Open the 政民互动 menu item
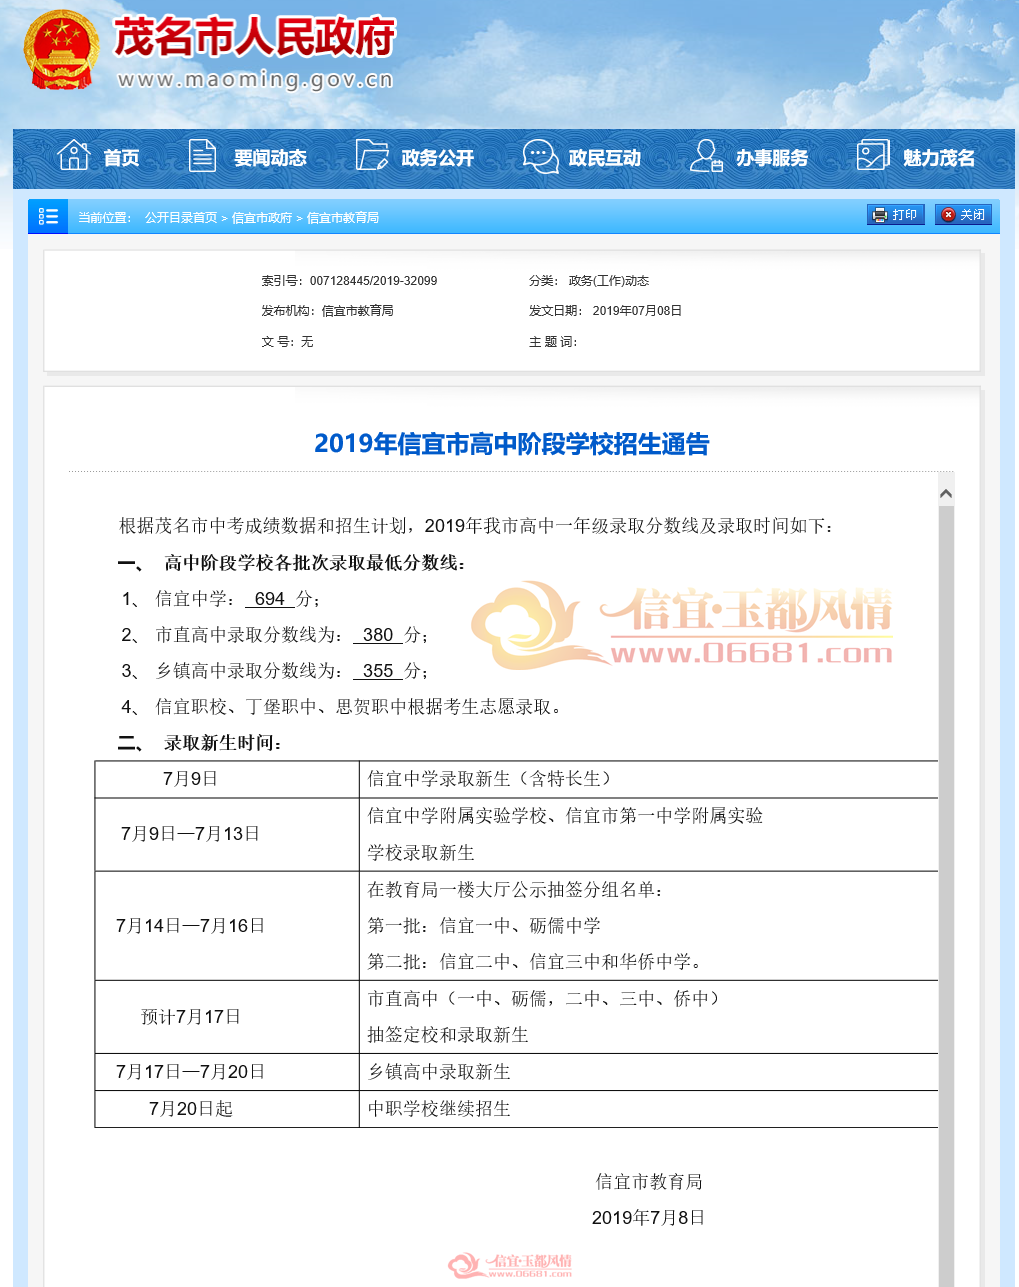This screenshot has width=1019, height=1287. click(x=604, y=158)
